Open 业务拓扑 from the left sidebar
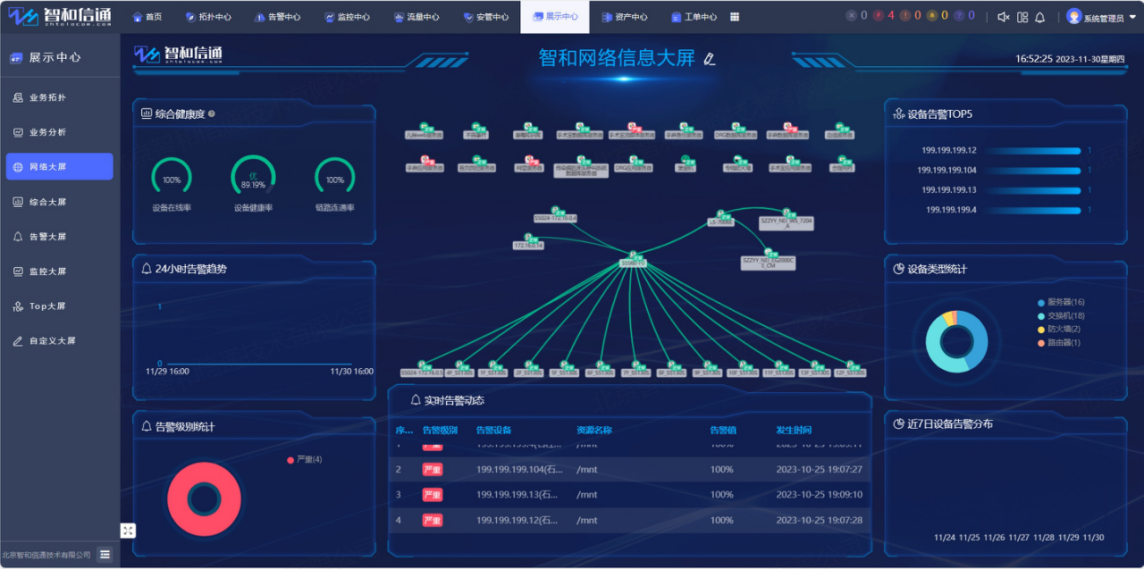The width and height of the screenshot is (1144, 569). tap(48, 98)
